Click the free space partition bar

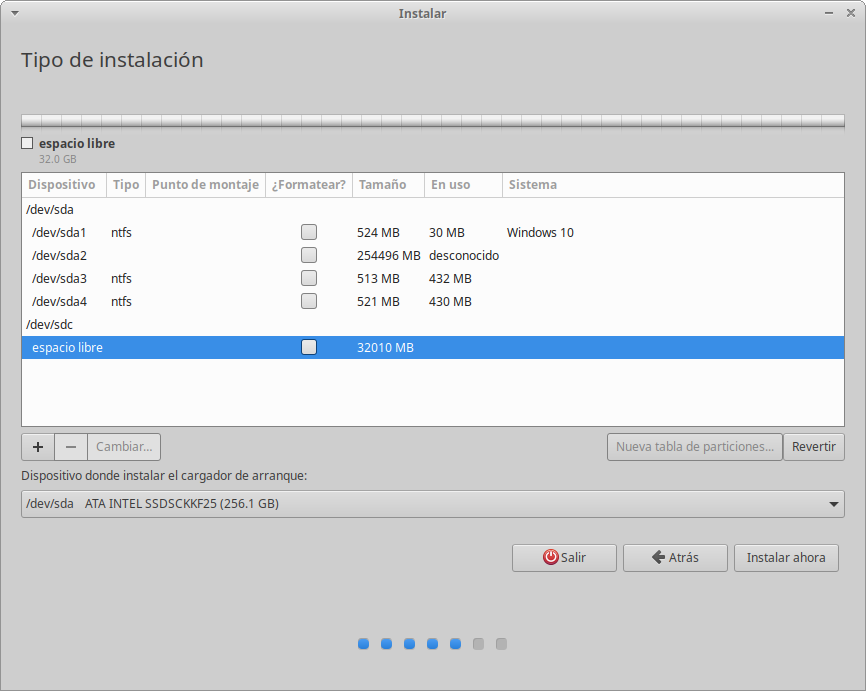point(432,121)
